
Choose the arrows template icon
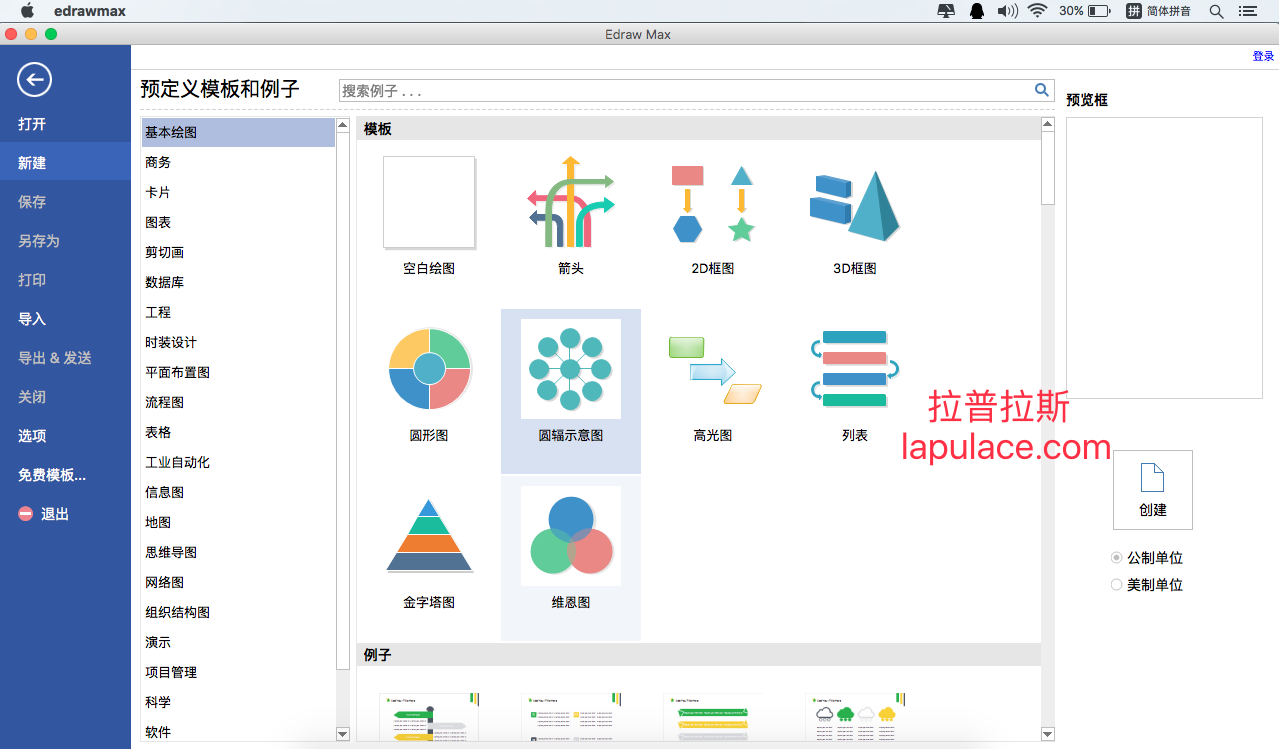coord(571,202)
